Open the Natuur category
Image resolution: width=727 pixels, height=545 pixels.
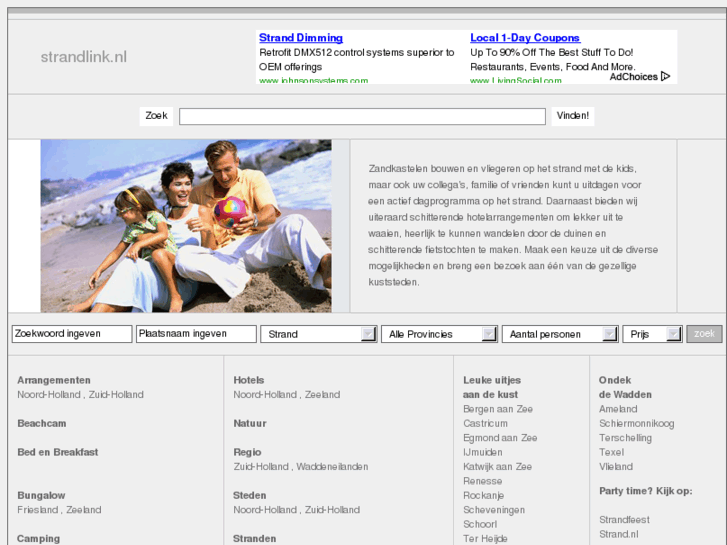250,423
